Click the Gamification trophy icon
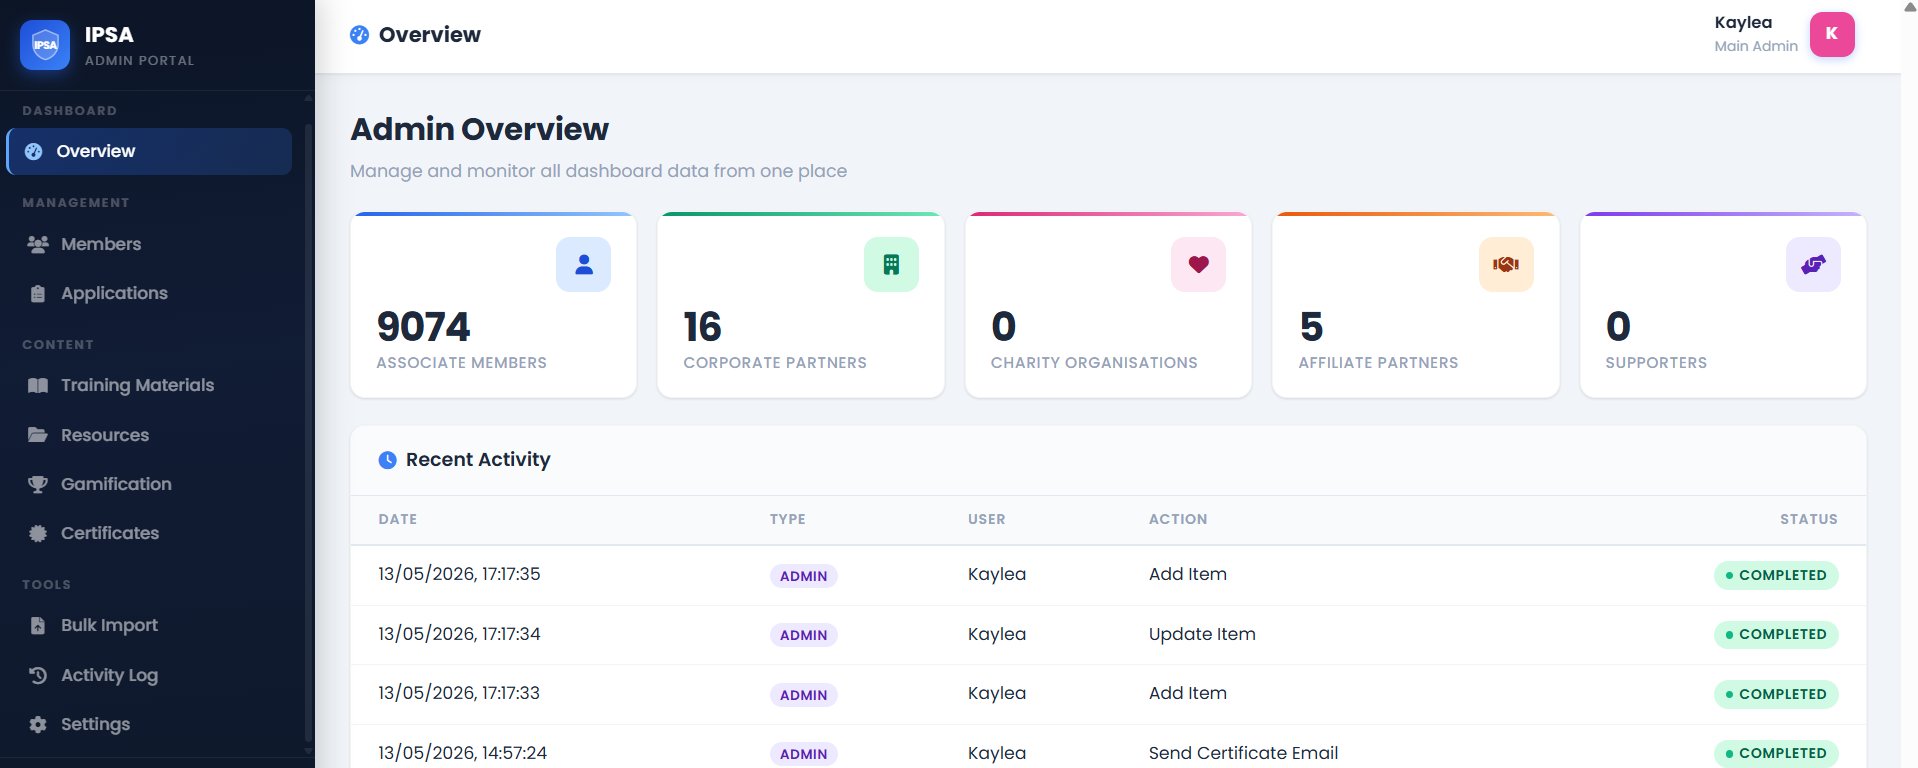The width and height of the screenshot is (1918, 768). point(38,484)
